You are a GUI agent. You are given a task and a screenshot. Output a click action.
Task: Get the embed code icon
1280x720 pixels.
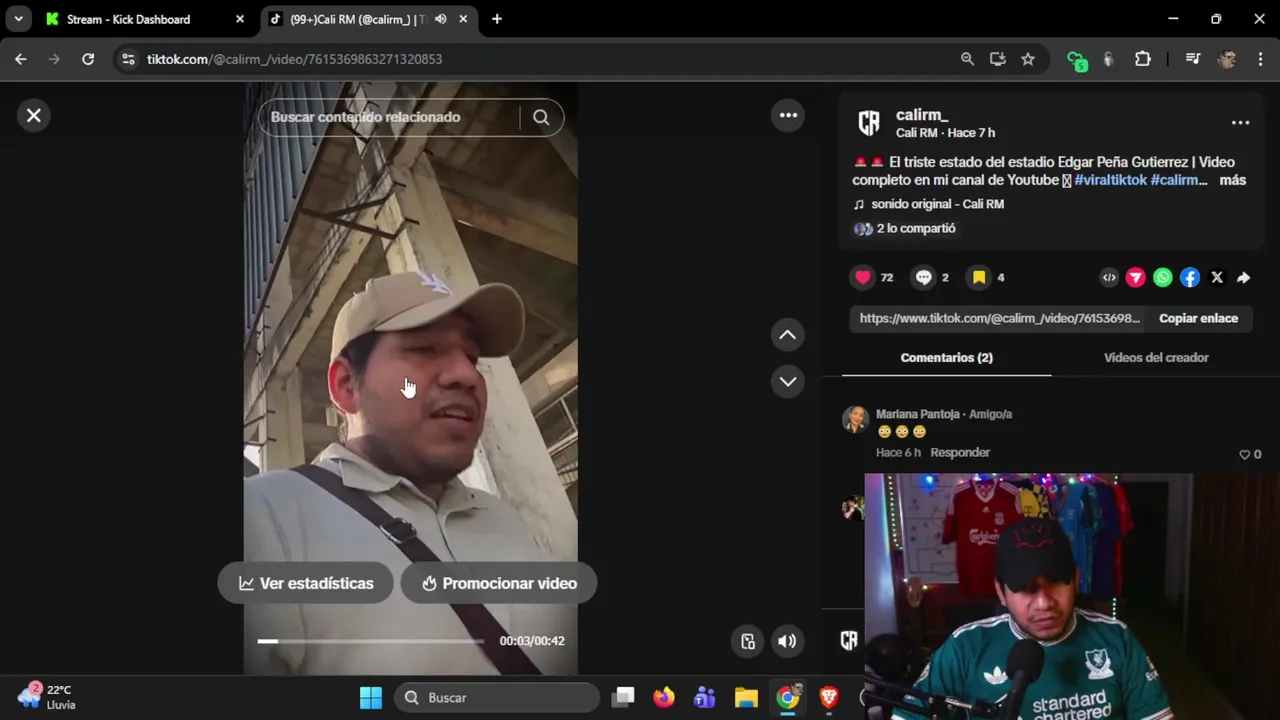coord(1109,278)
